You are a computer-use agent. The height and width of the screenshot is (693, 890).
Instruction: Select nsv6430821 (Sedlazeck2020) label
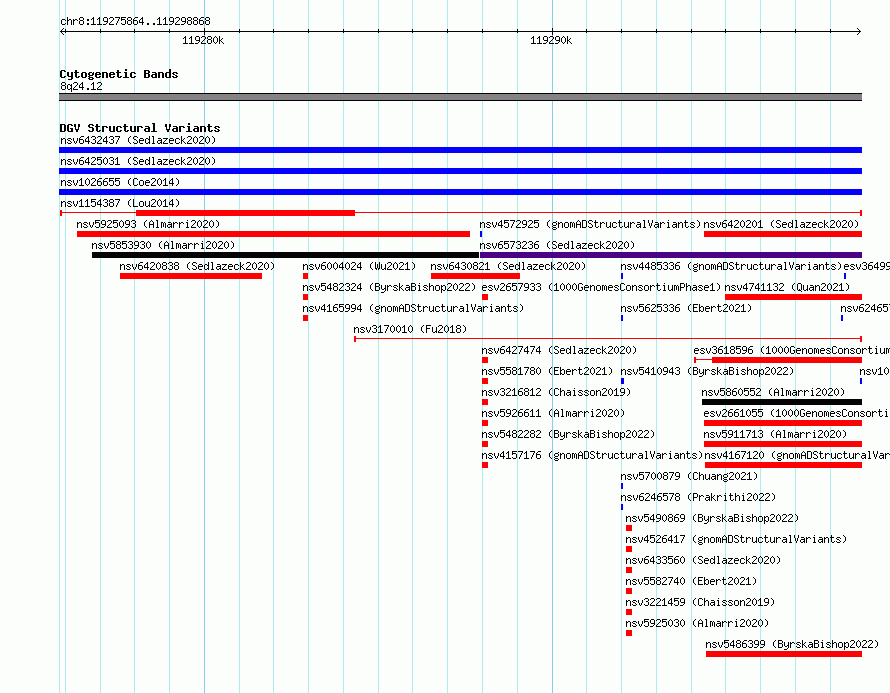click(508, 266)
